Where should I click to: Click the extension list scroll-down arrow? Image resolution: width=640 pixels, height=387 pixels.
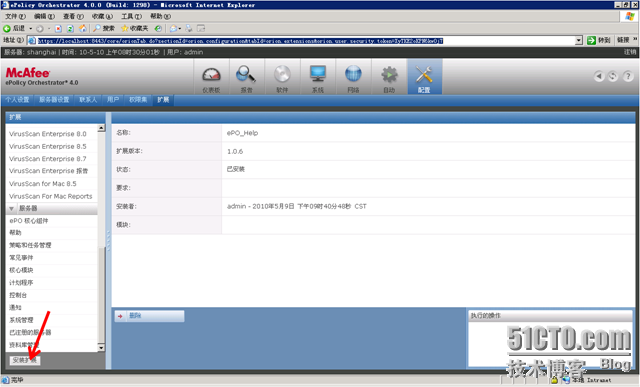pyautogui.click(x=101, y=347)
